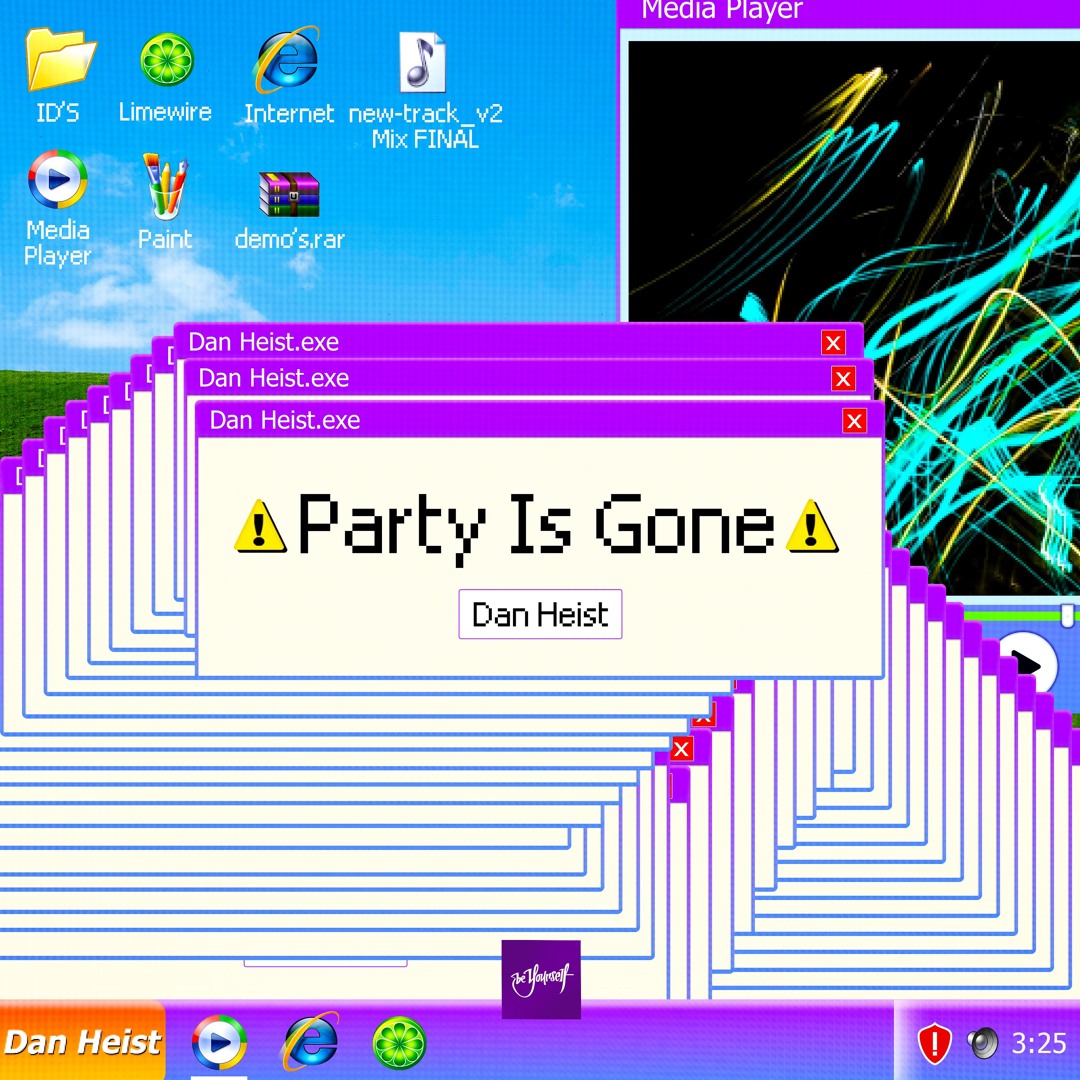Screen dimensions: 1080x1080
Task: Mute the speaker in the system tray
Action: [983, 1043]
